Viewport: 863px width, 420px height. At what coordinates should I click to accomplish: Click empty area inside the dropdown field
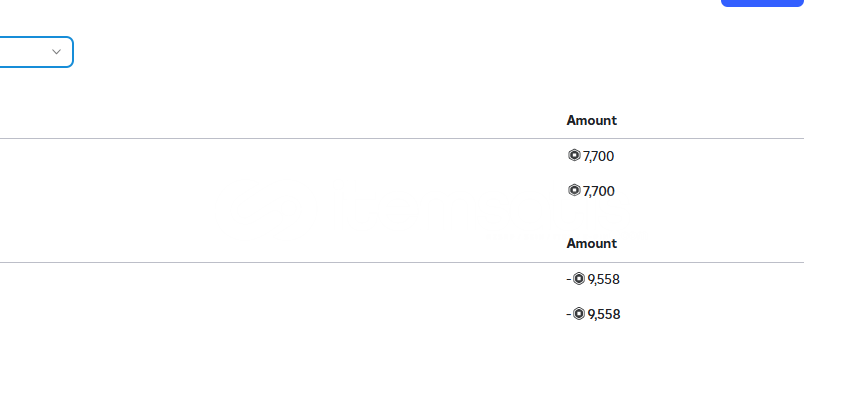(22, 52)
